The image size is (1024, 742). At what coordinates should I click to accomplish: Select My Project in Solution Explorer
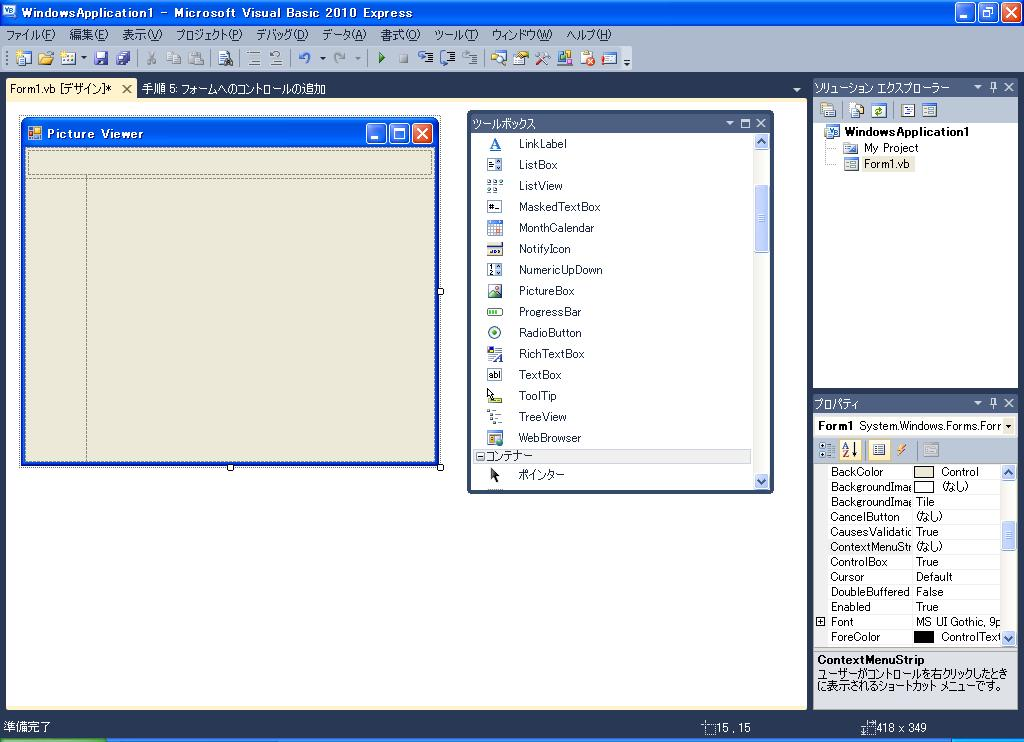point(891,148)
